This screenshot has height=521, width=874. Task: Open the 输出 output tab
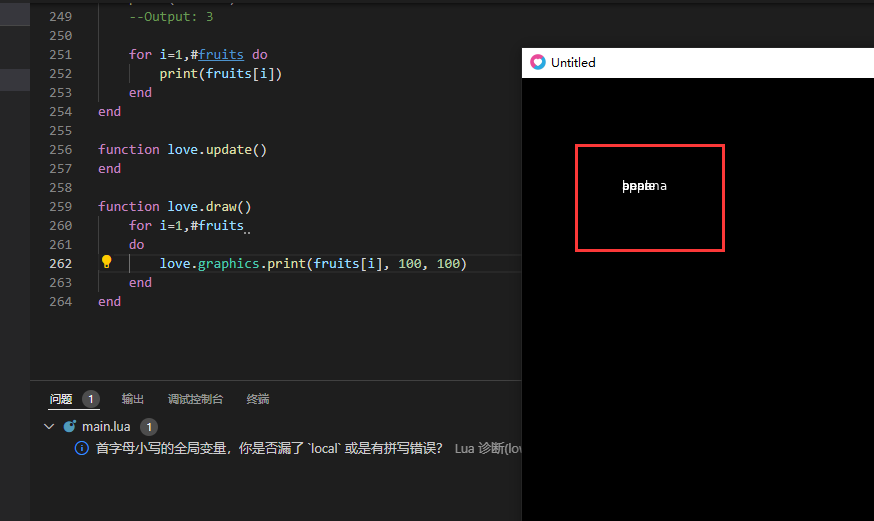[x=133, y=399]
